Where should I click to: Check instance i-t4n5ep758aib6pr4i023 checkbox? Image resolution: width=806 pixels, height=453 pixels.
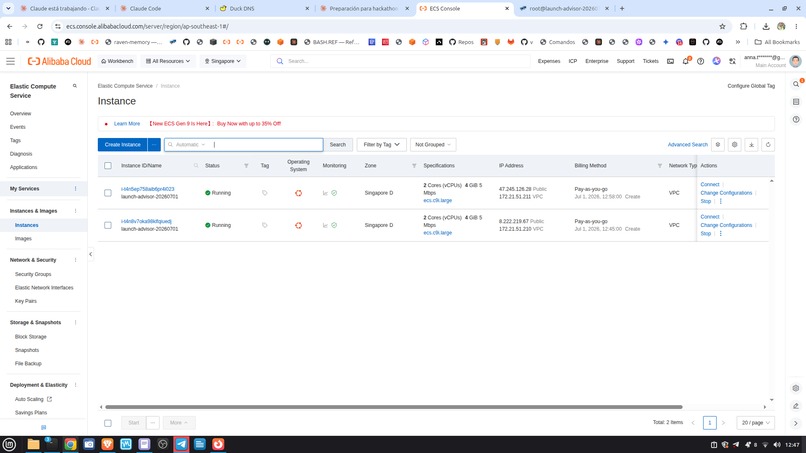pyautogui.click(x=108, y=193)
